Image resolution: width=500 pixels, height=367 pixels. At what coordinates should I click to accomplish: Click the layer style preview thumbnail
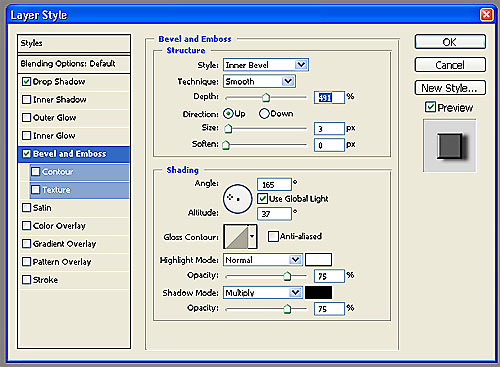[x=450, y=146]
